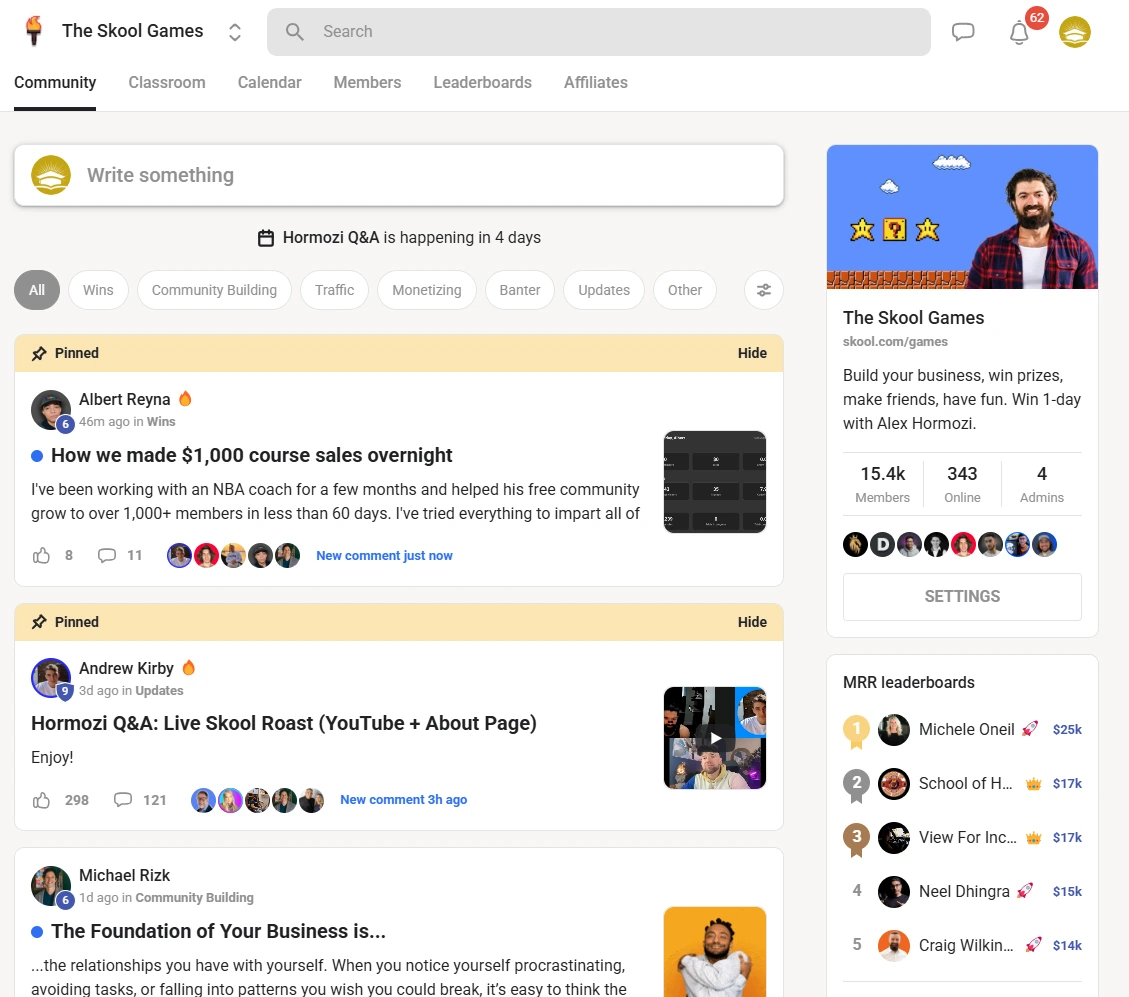Open the chat messages icon

[963, 32]
